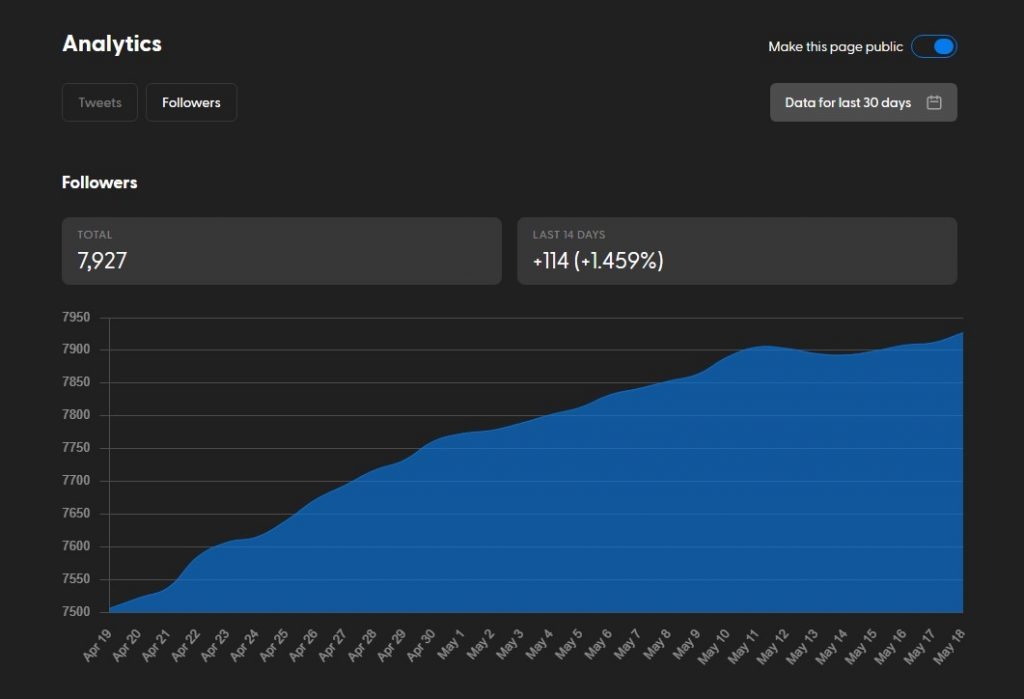Click the 7500 value on the y-axis
Screen dimensions: 1024x699
click(76, 612)
